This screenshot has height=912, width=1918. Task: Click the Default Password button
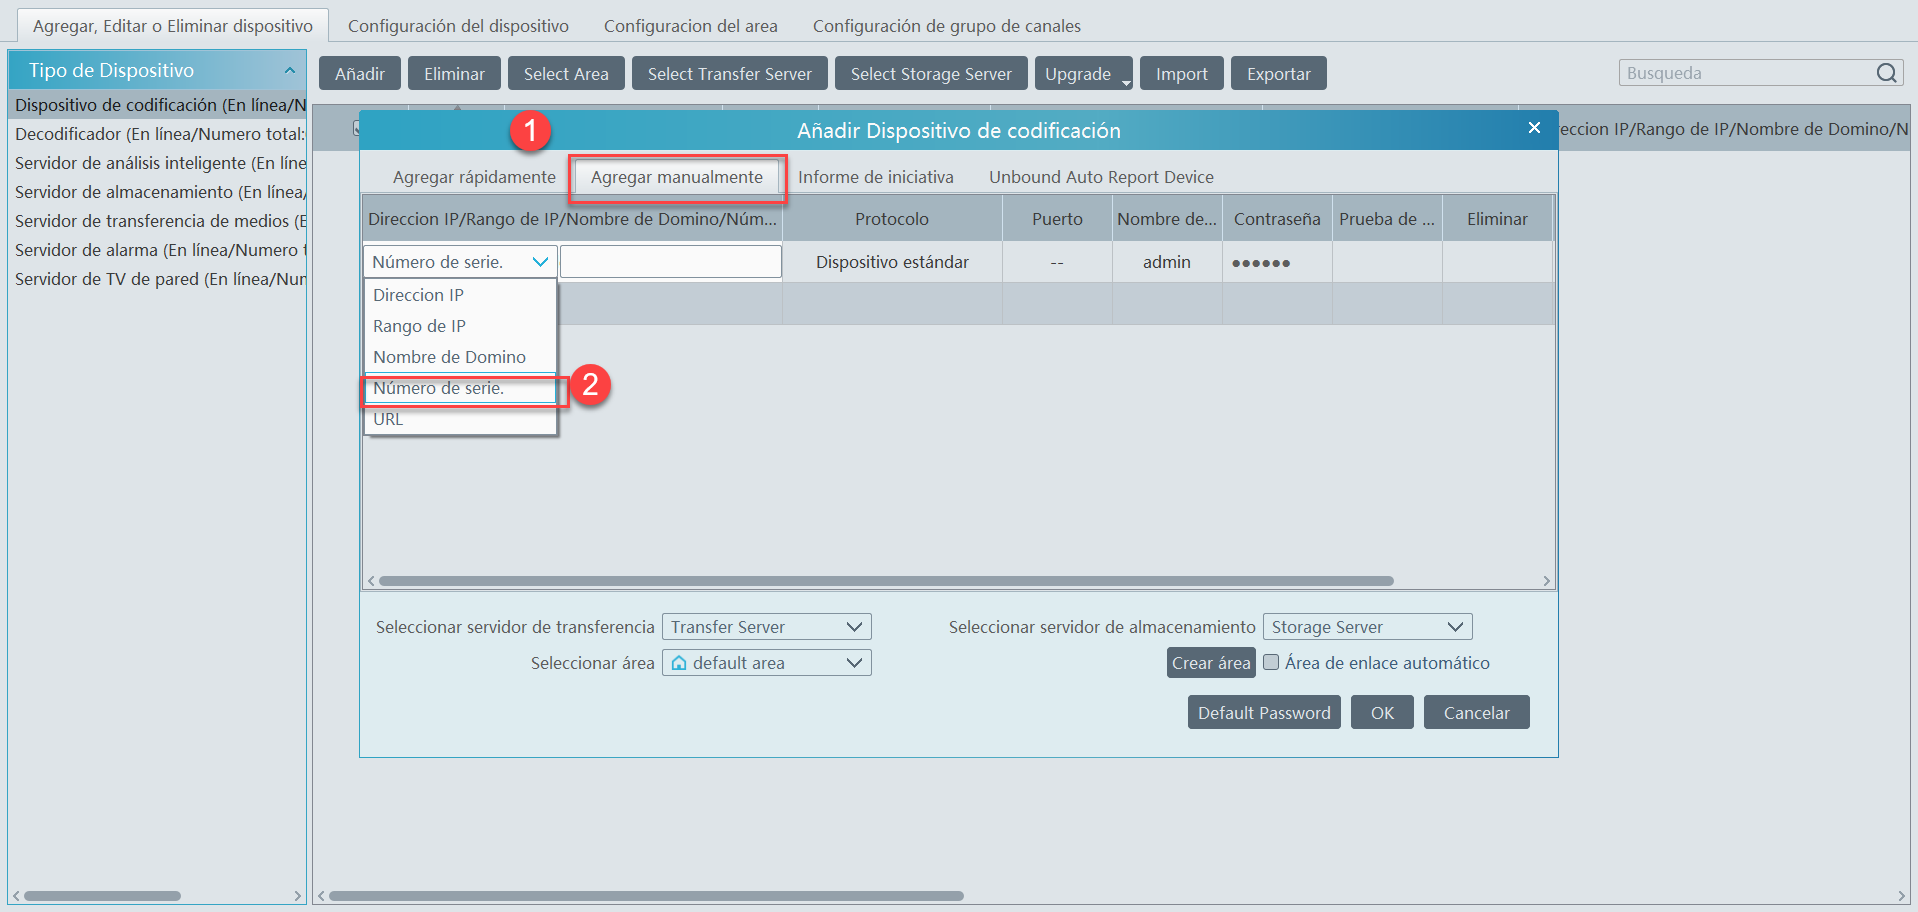coord(1263,713)
